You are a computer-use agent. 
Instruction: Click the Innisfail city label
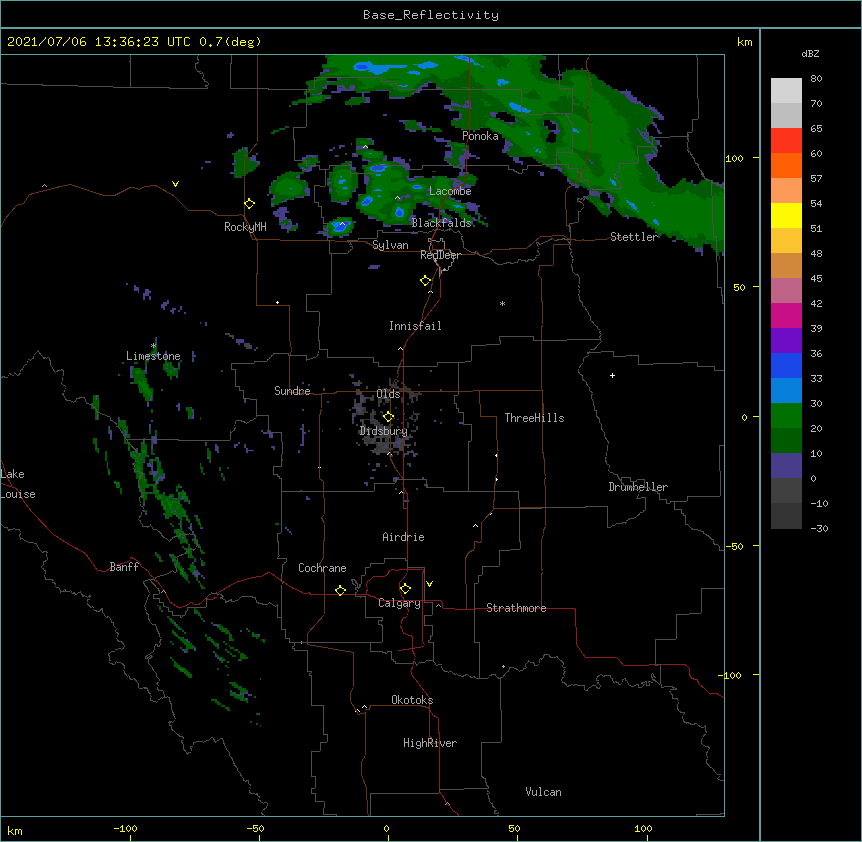(x=415, y=326)
